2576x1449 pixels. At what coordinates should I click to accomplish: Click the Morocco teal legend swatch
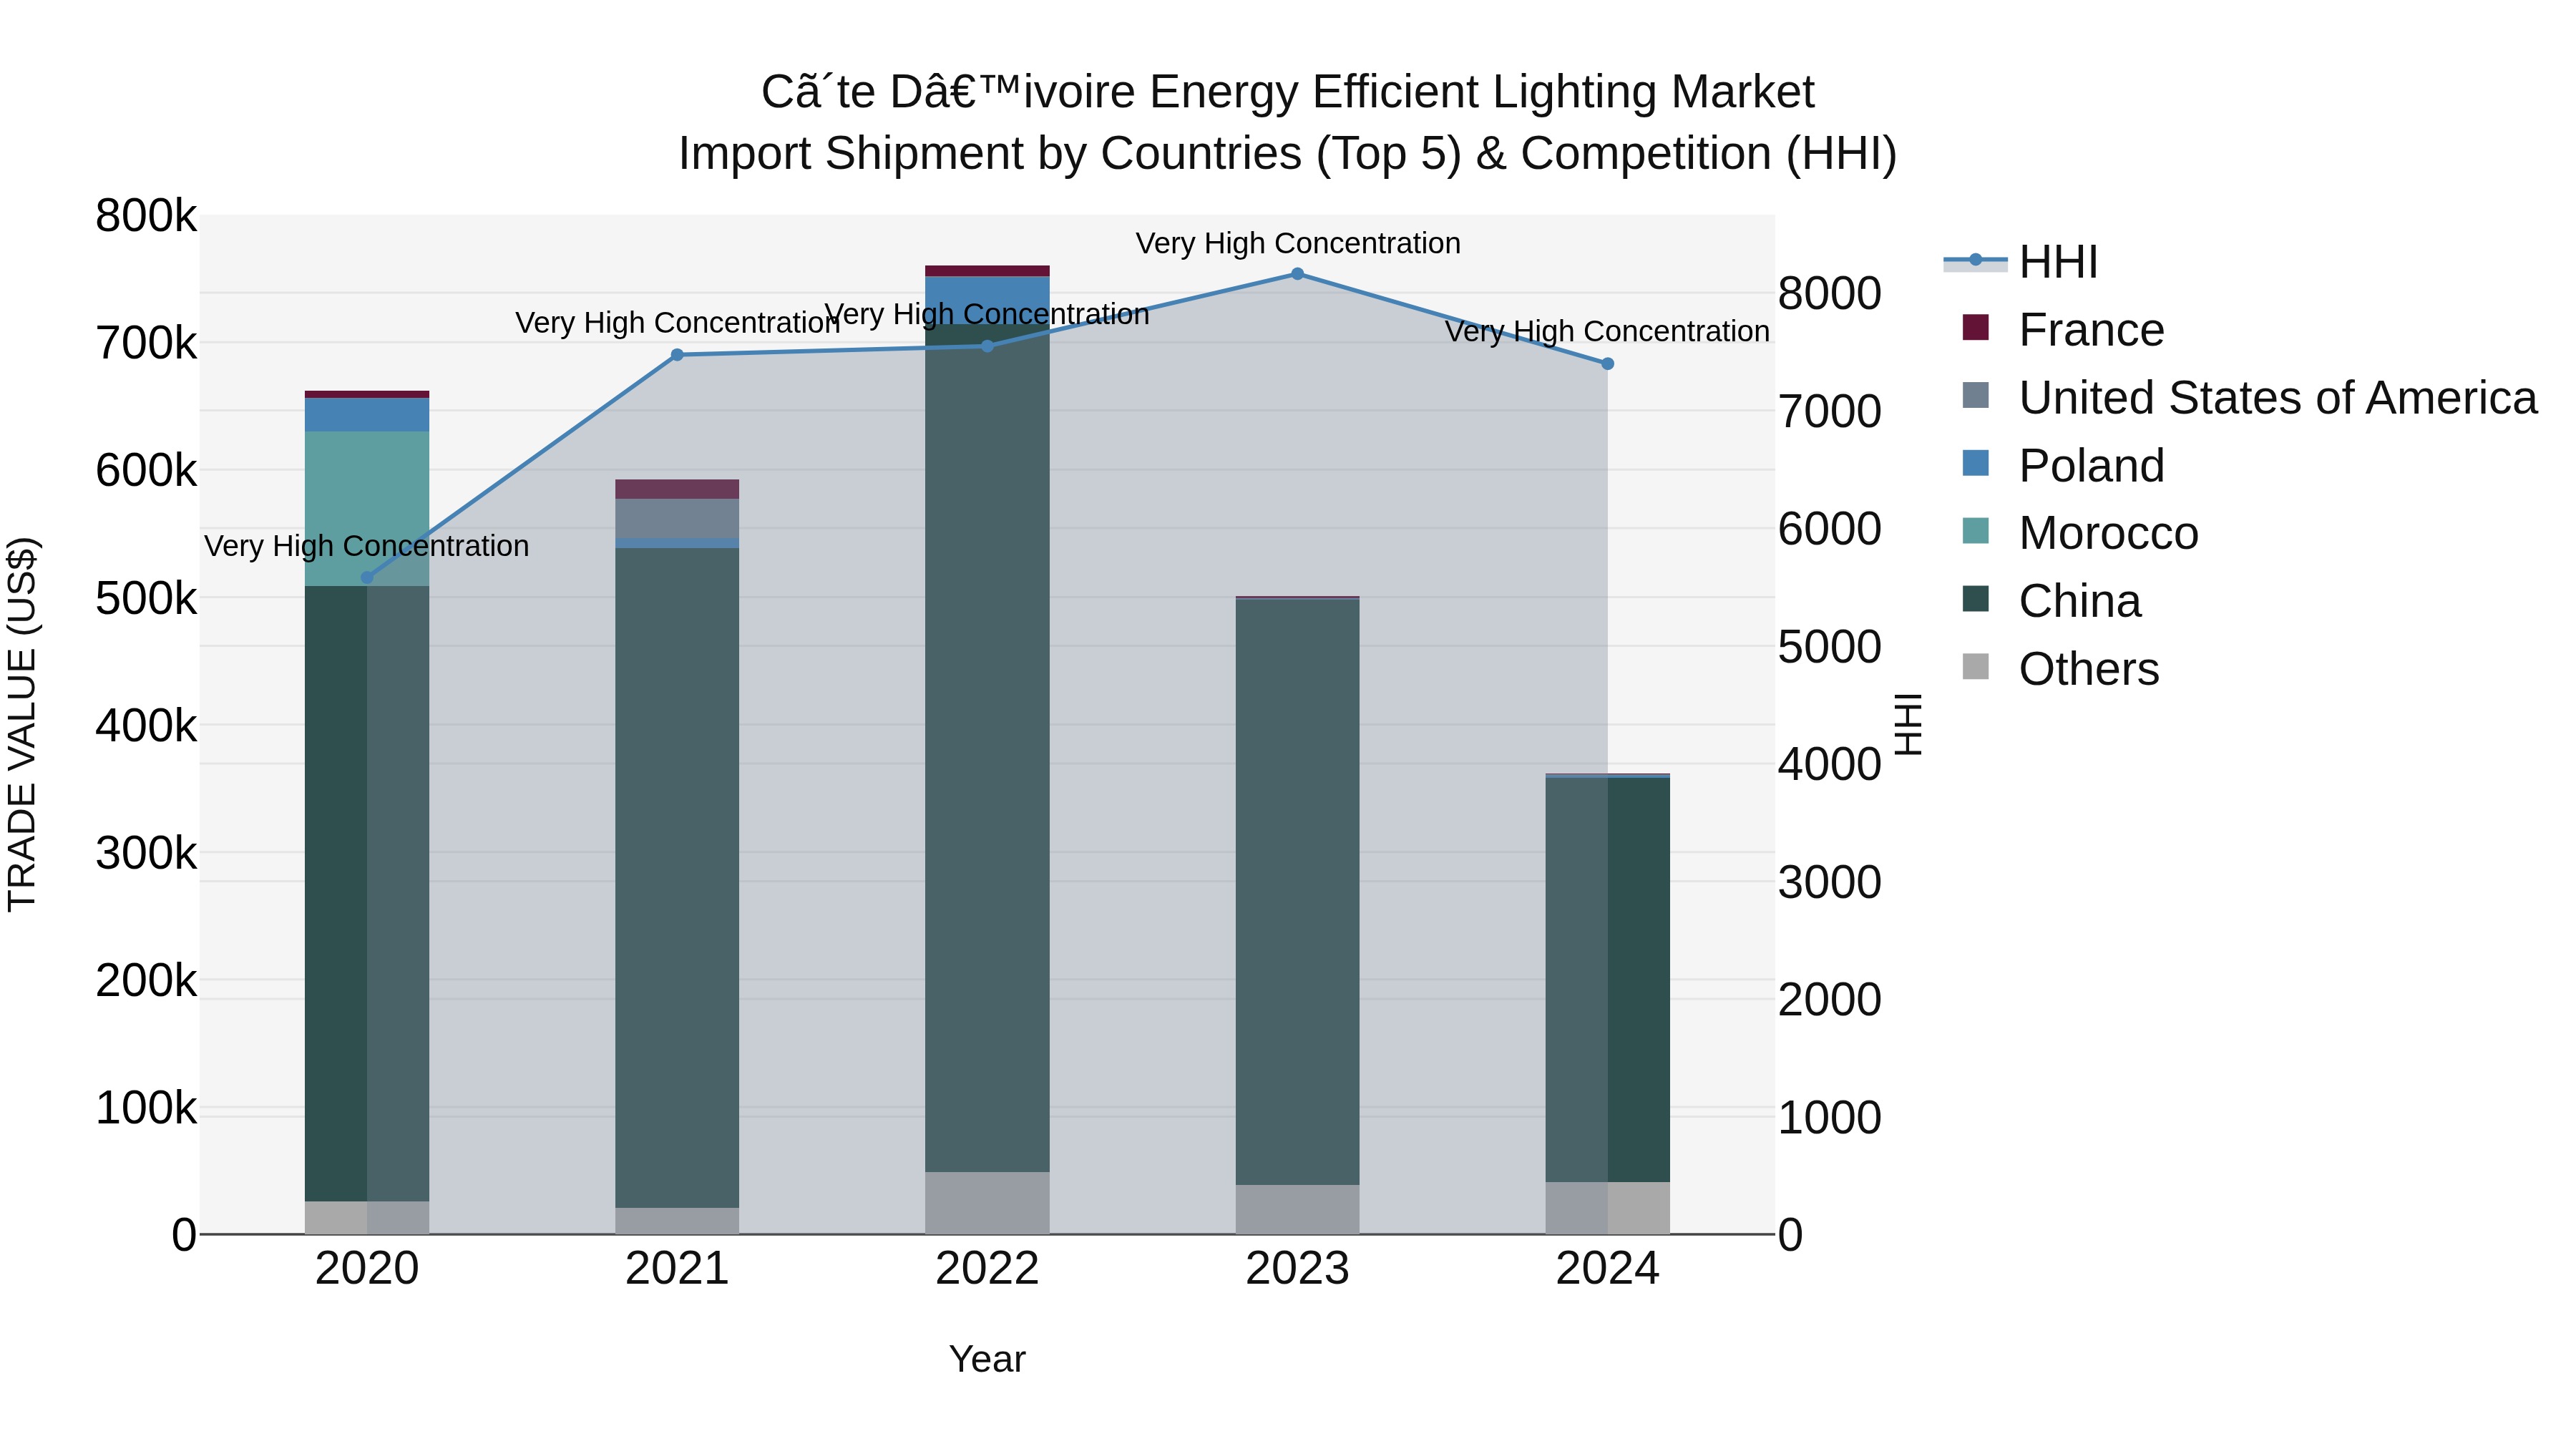[1976, 530]
